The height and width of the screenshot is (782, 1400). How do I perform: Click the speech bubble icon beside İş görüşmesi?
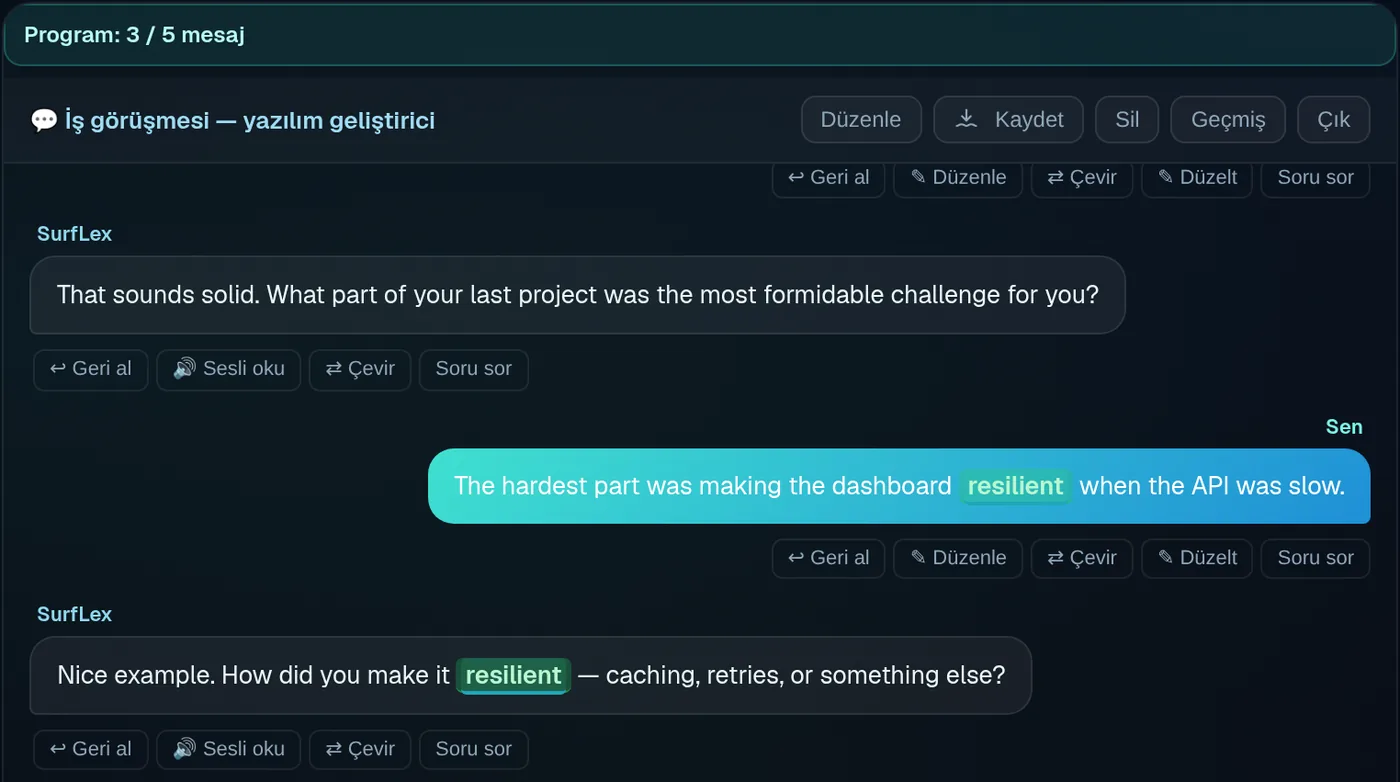(x=44, y=121)
